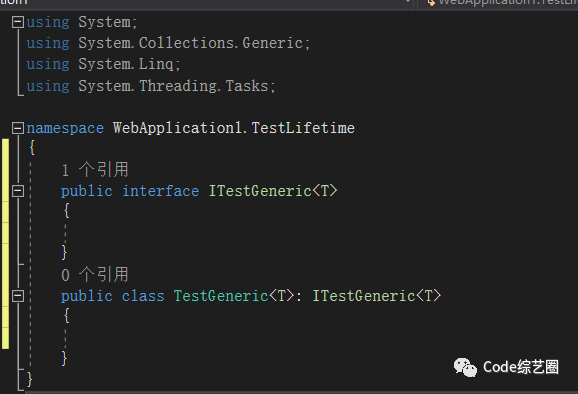The height and width of the screenshot is (394, 578).
Task: Collapse the ITestGeneric interface block
Action: click(x=18, y=191)
